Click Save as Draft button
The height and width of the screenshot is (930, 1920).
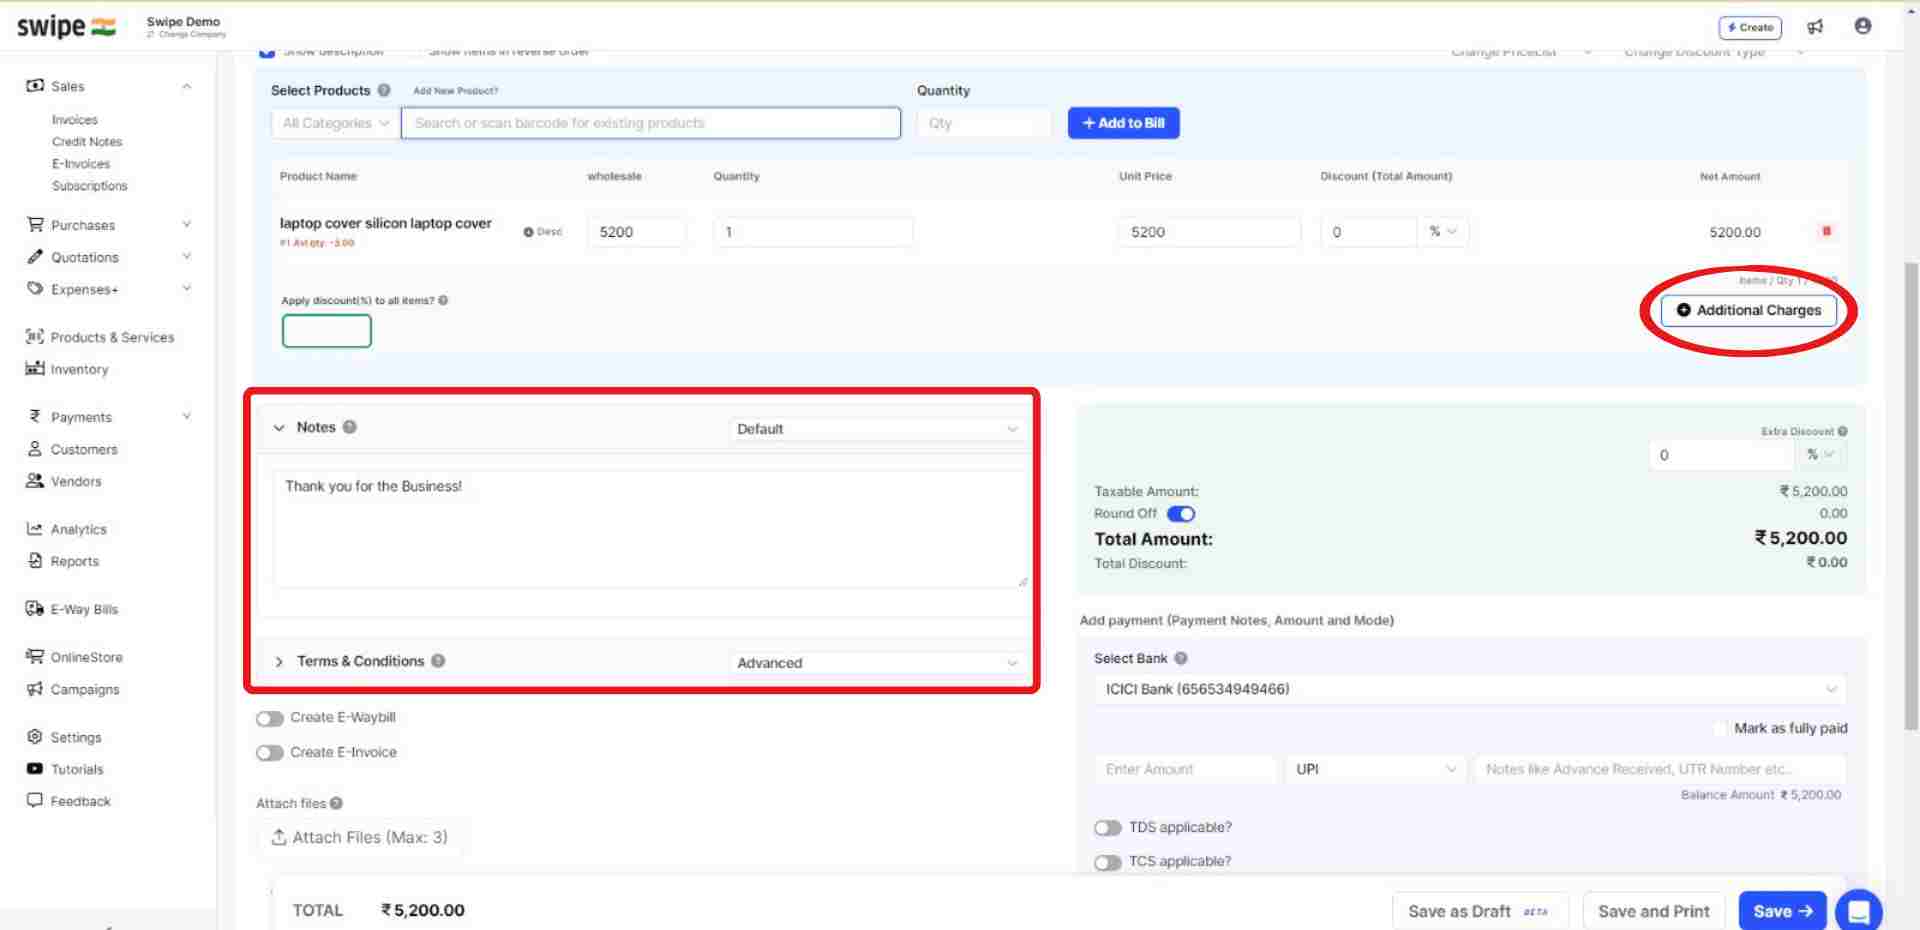pos(1479,911)
